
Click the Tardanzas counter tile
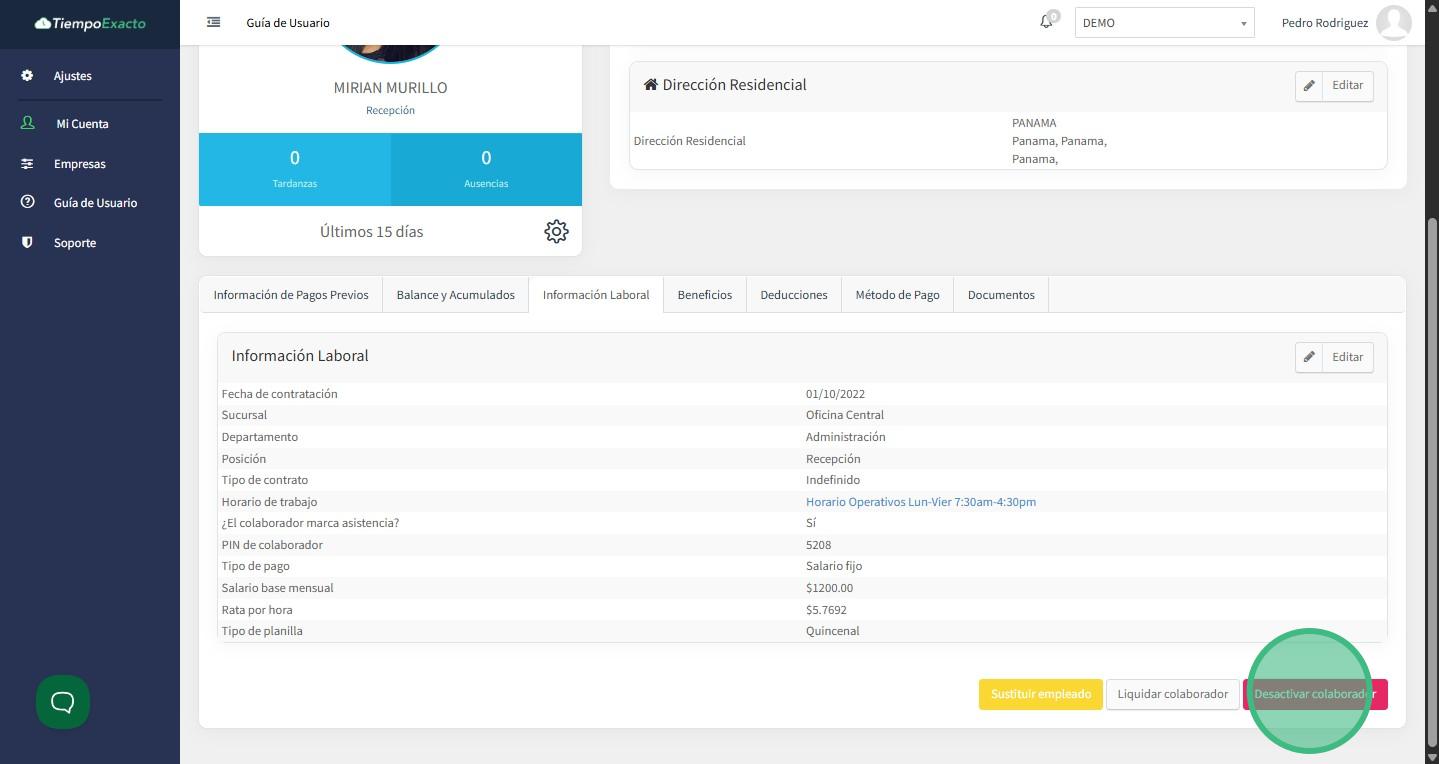(x=294, y=169)
